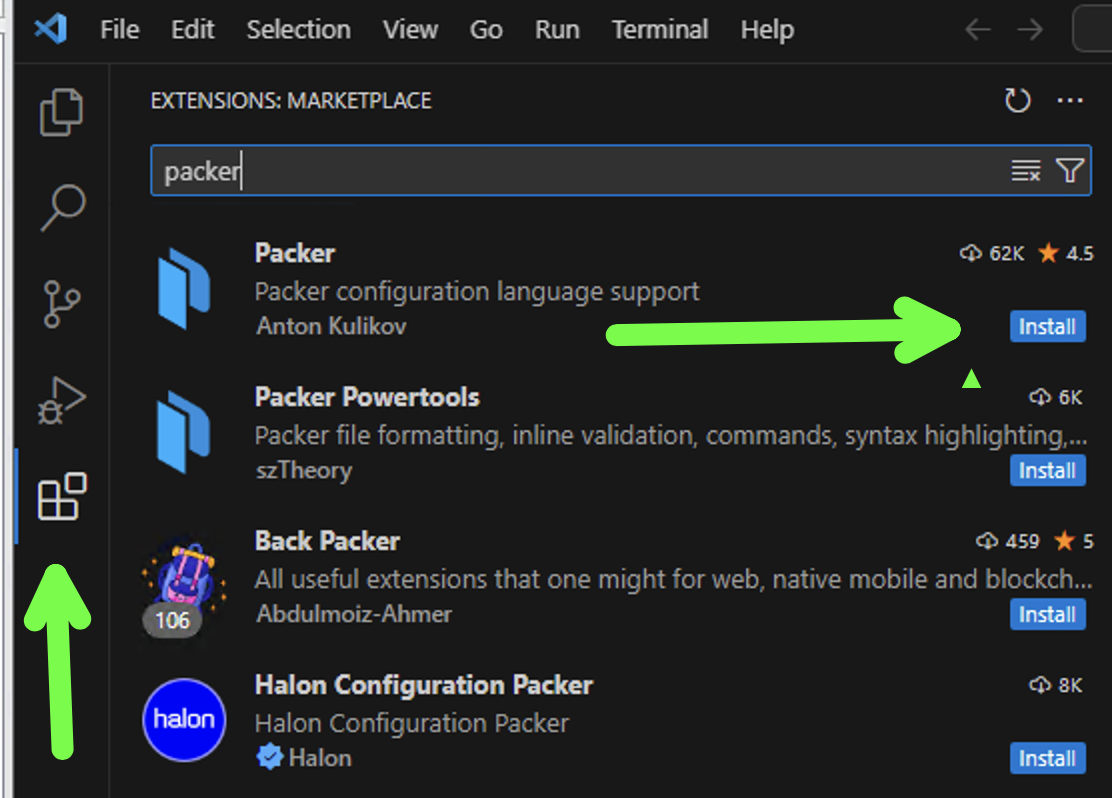Image resolution: width=1112 pixels, height=798 pixels.
Task: Open the Go menu
Action: pyautogui.click(x=486, y=30)
